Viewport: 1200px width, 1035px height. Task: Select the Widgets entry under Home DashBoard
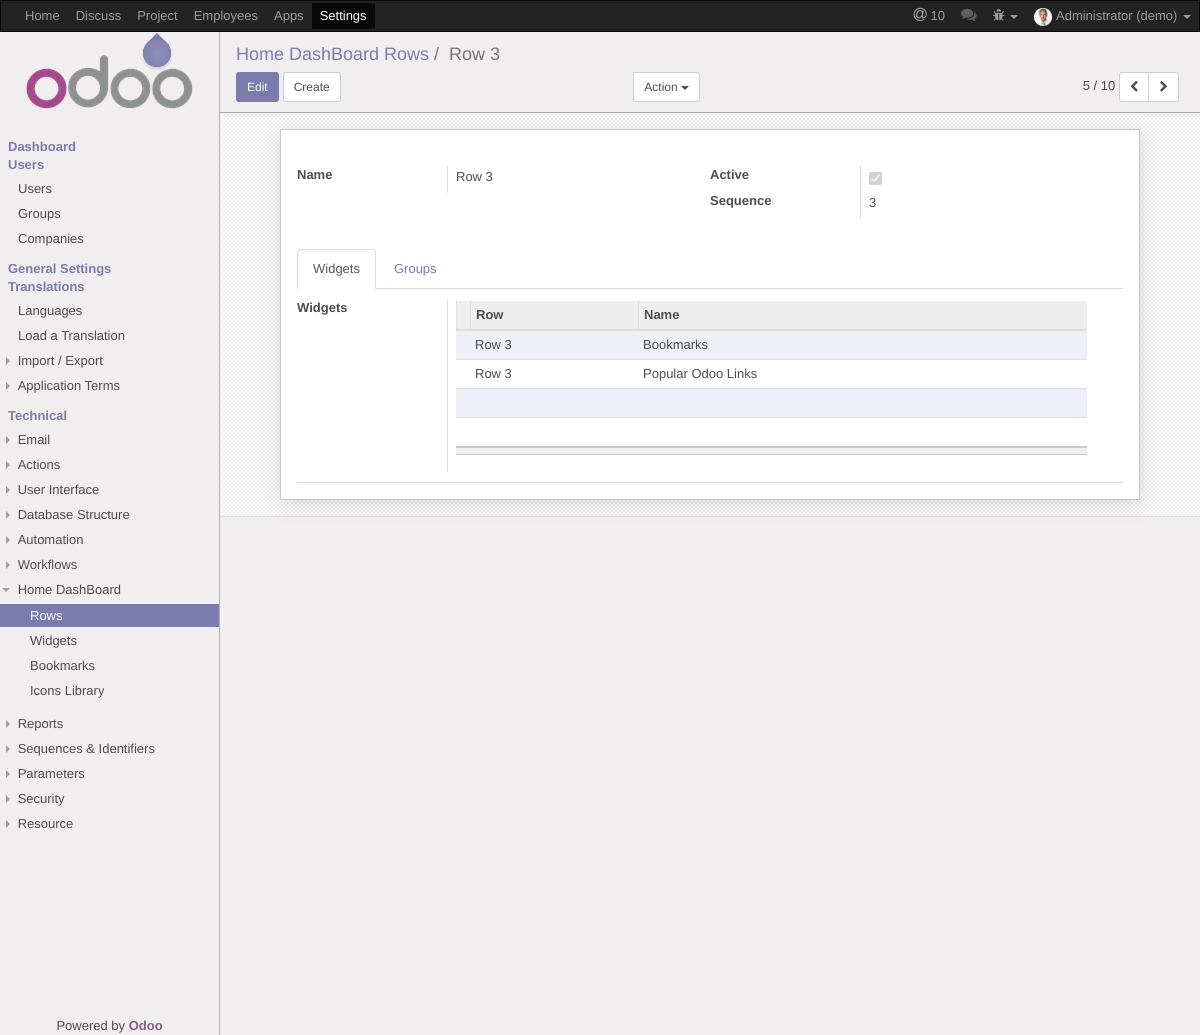(53, 640)
